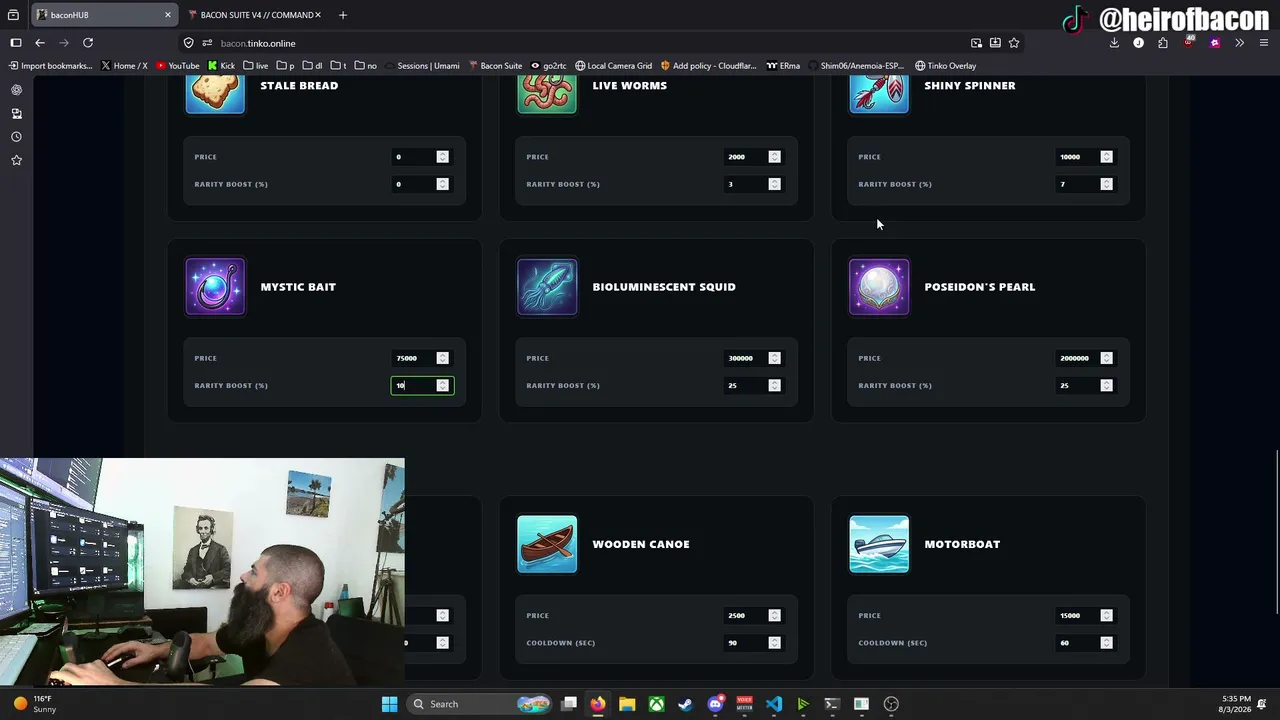Adjust Shiny Spinner price stepper arrows
Image resolution: width=1280 pixels, height=720 pixels.
pos(1106,157)
